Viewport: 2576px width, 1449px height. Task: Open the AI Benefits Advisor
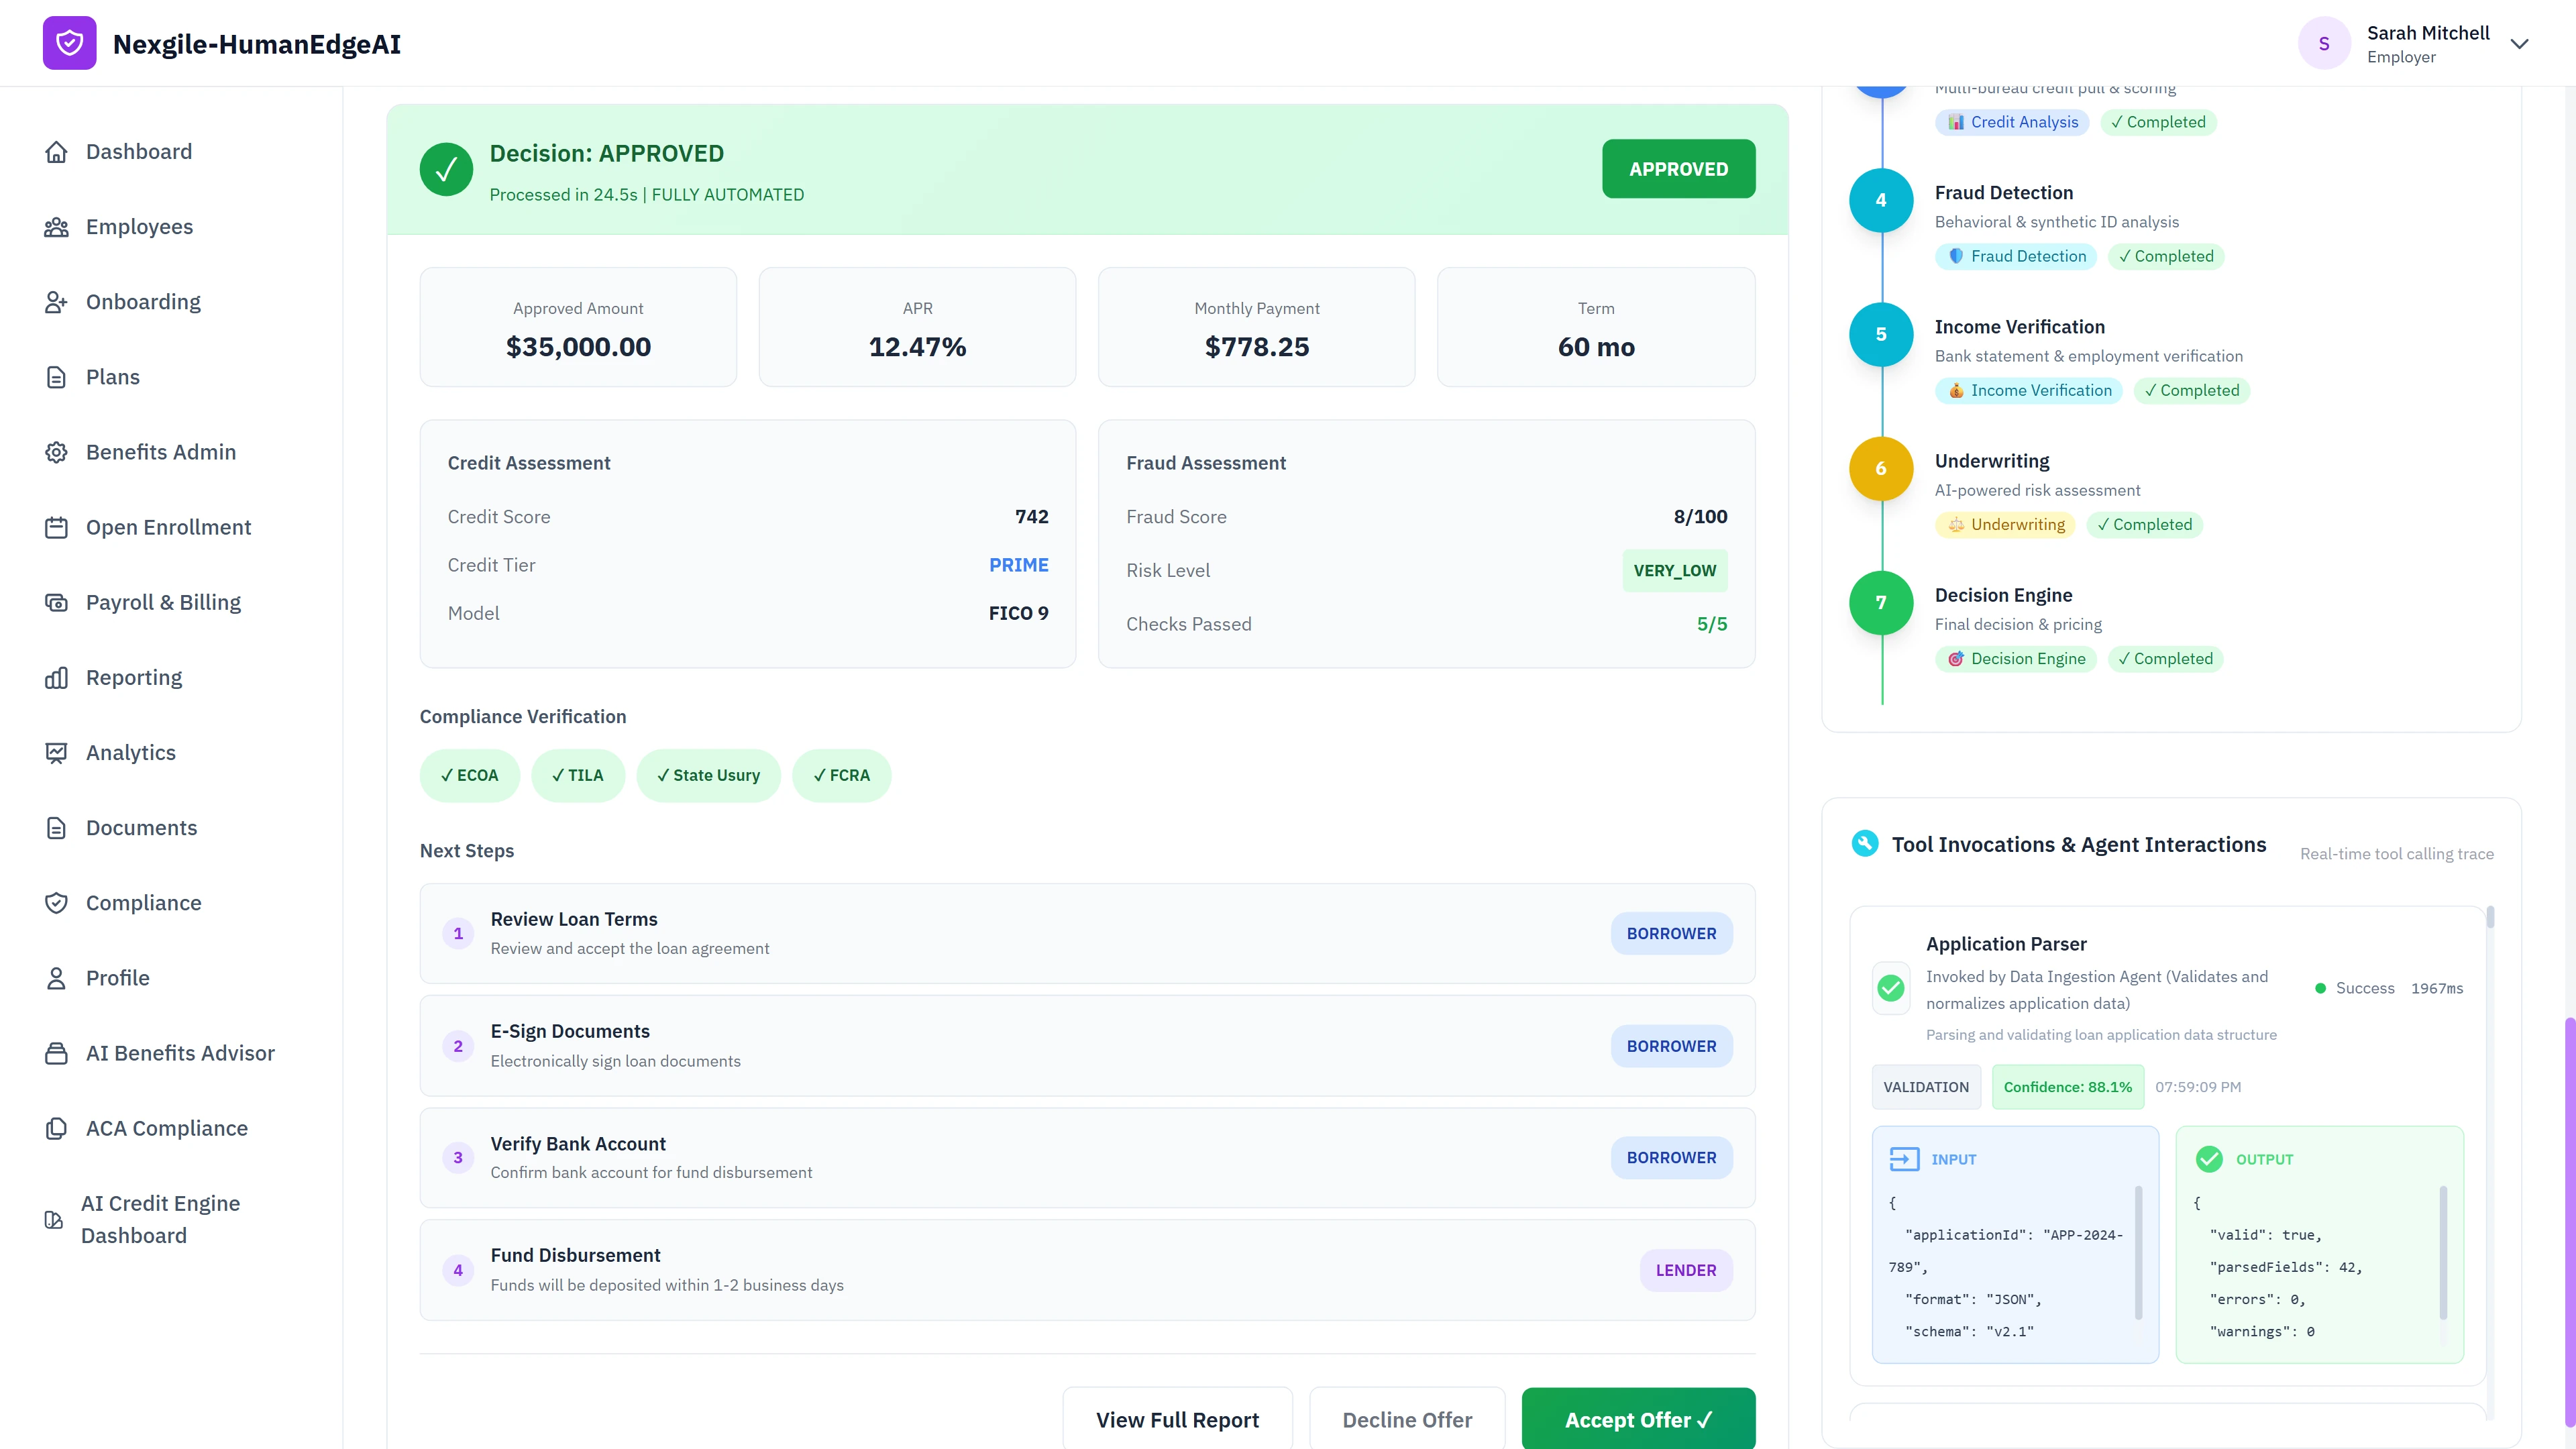180,1052
